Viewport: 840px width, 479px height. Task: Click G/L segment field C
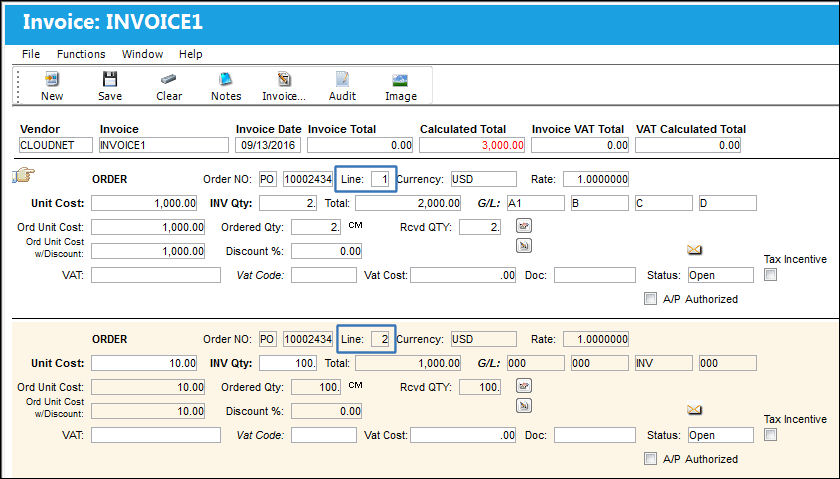(x=664, y=203)
